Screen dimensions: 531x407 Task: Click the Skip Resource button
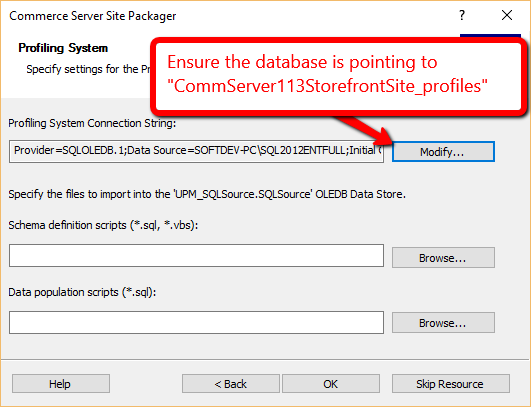coord(451,384)
